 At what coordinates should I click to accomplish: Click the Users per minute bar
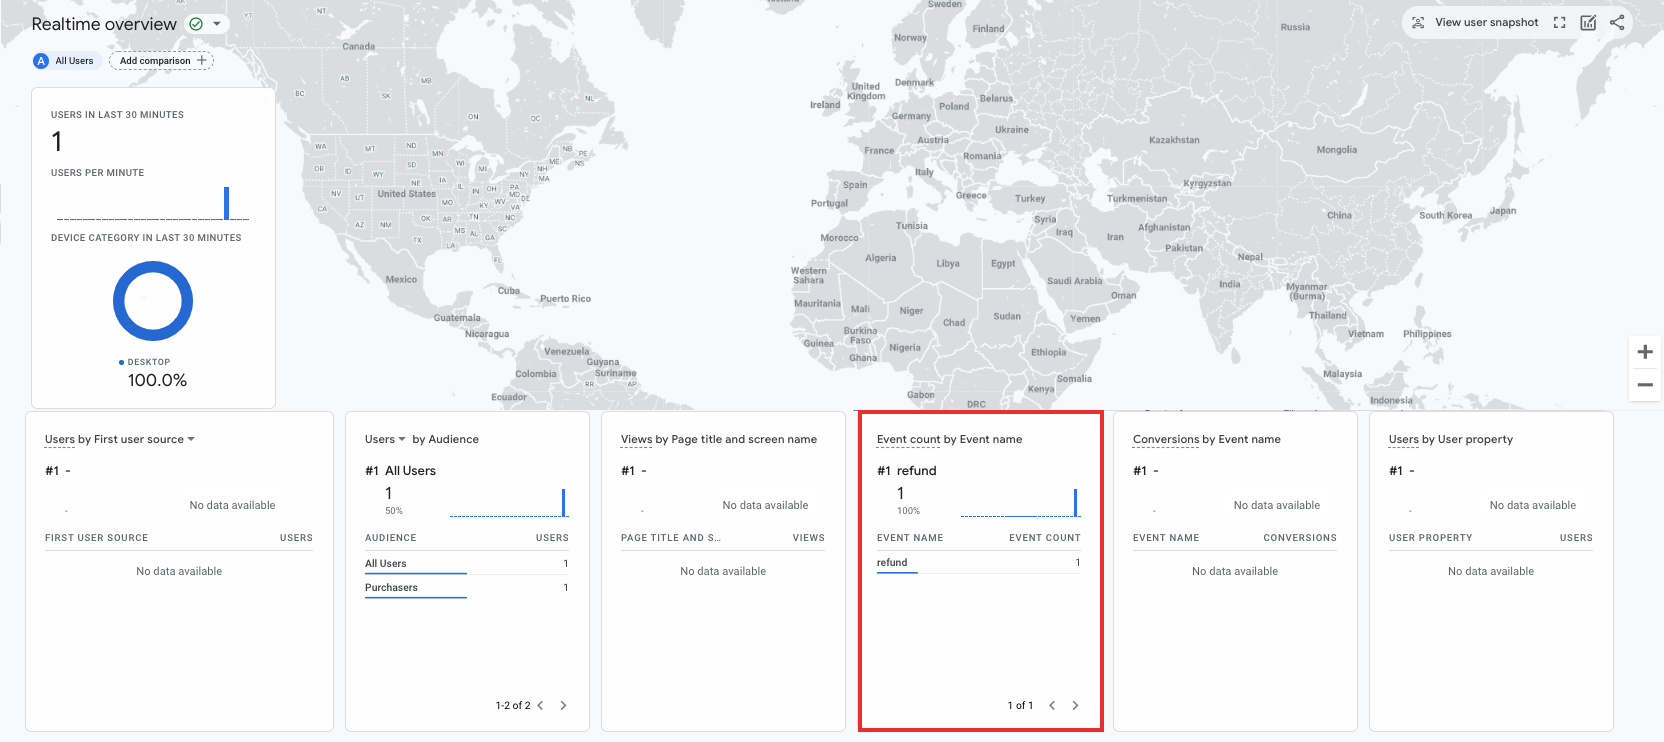227,203
